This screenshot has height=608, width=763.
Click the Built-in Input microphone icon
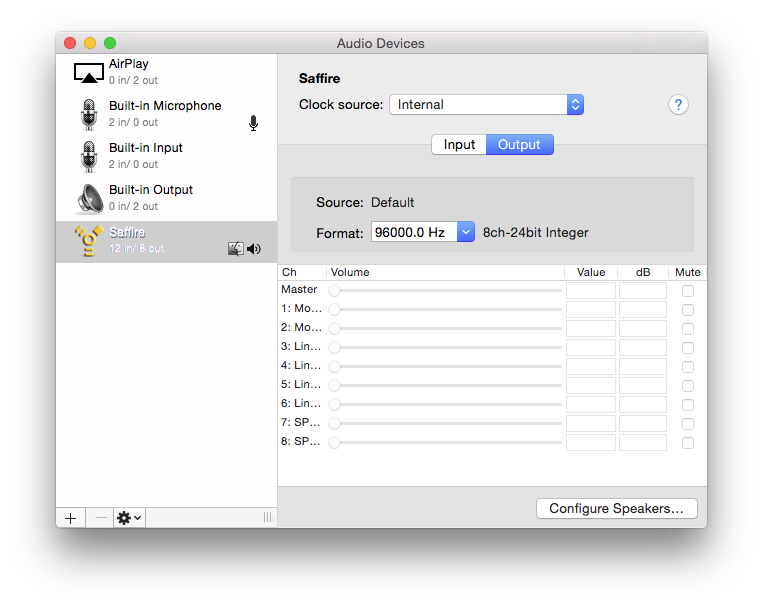(x=89, y=157)
